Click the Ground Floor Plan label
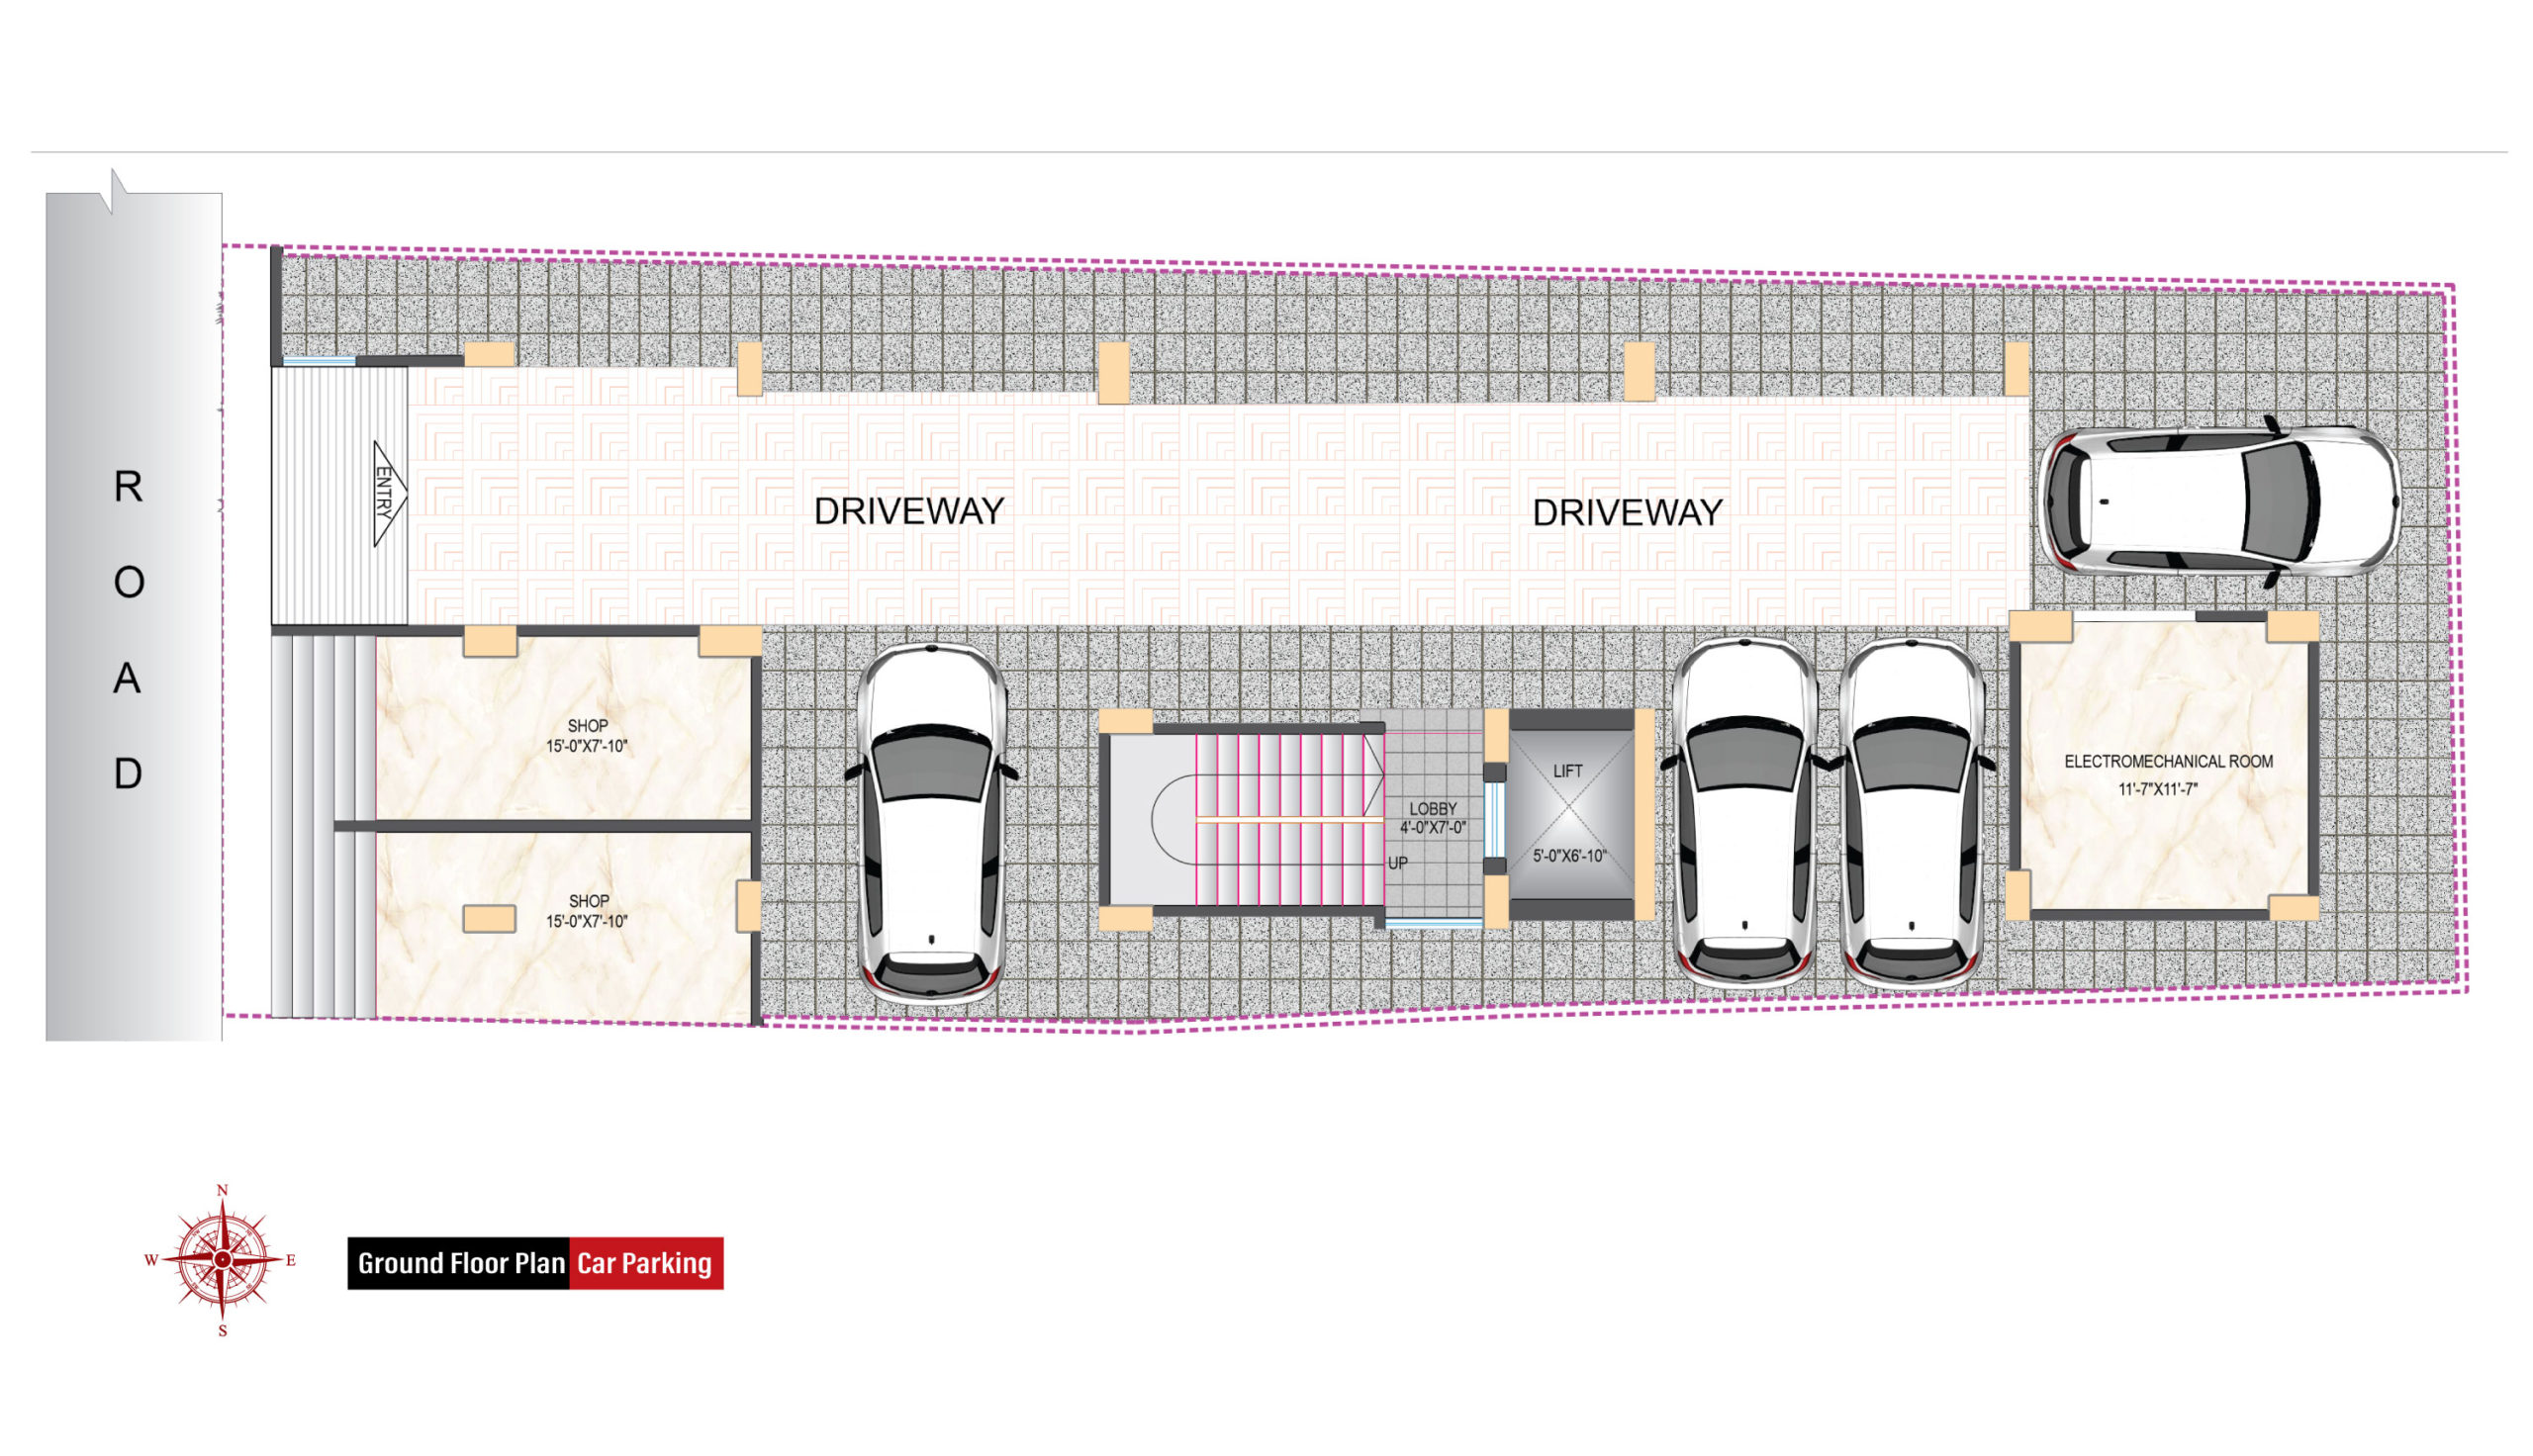 pyautogui.click(x=460, y=1263)
